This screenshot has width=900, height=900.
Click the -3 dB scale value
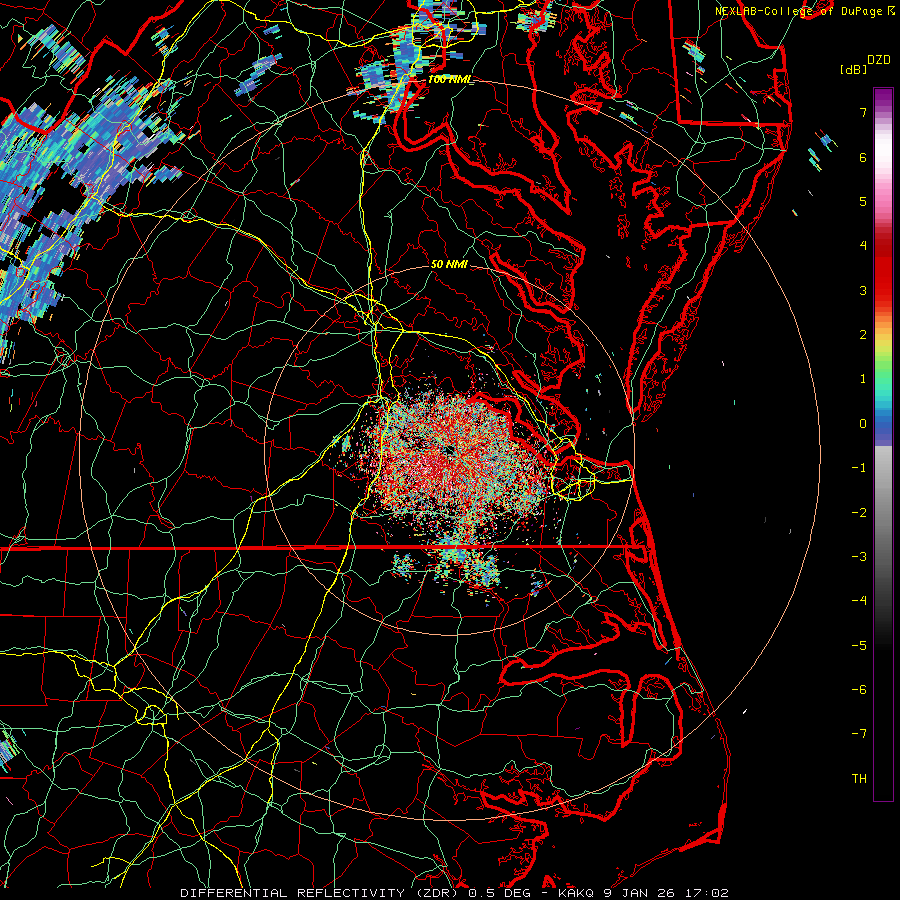(x=859, y=557)
